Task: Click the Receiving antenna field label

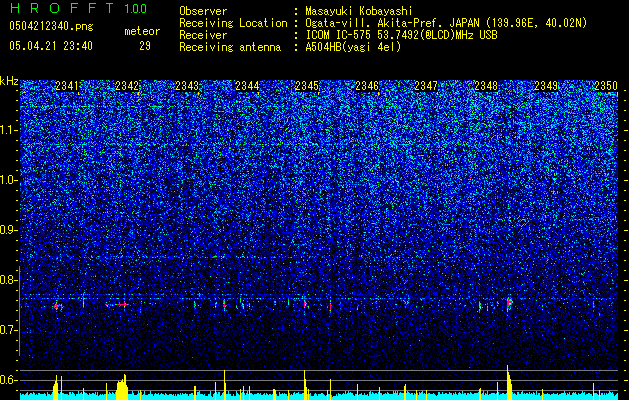Action: 230,47
